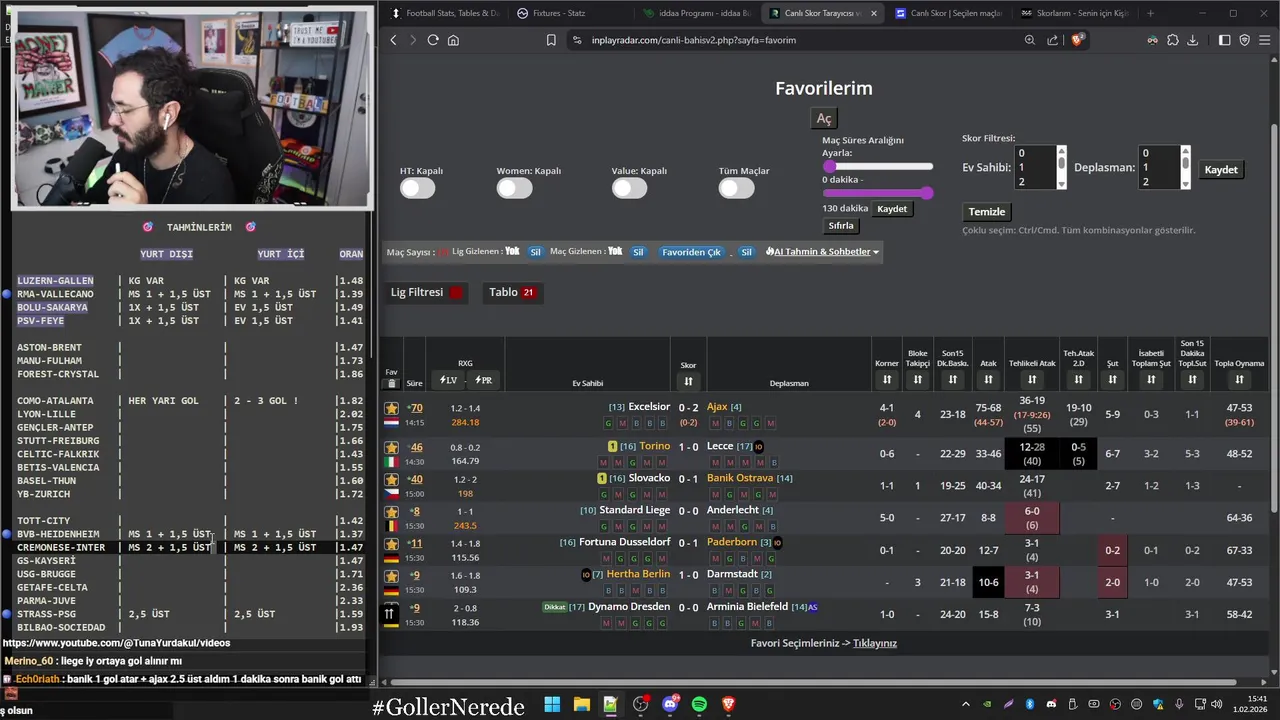Switch to iddaa Programı tab

click(696, 13)
